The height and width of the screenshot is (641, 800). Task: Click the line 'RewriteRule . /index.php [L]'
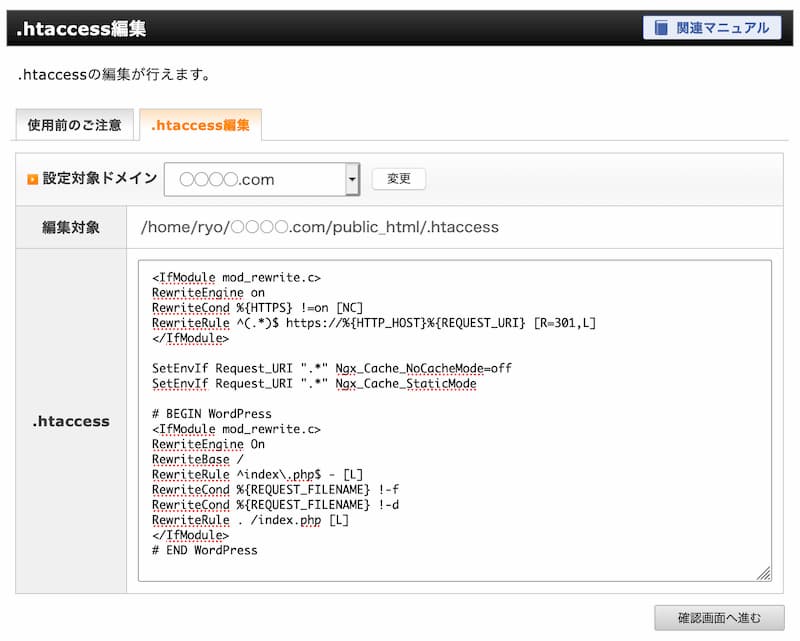[250, 520]
